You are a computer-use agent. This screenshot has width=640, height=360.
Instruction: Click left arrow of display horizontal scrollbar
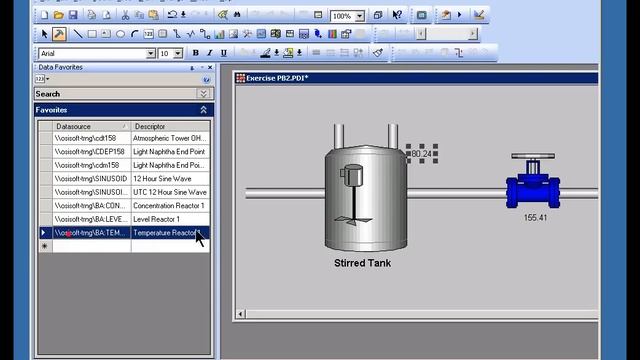click(x=240, y=314)
